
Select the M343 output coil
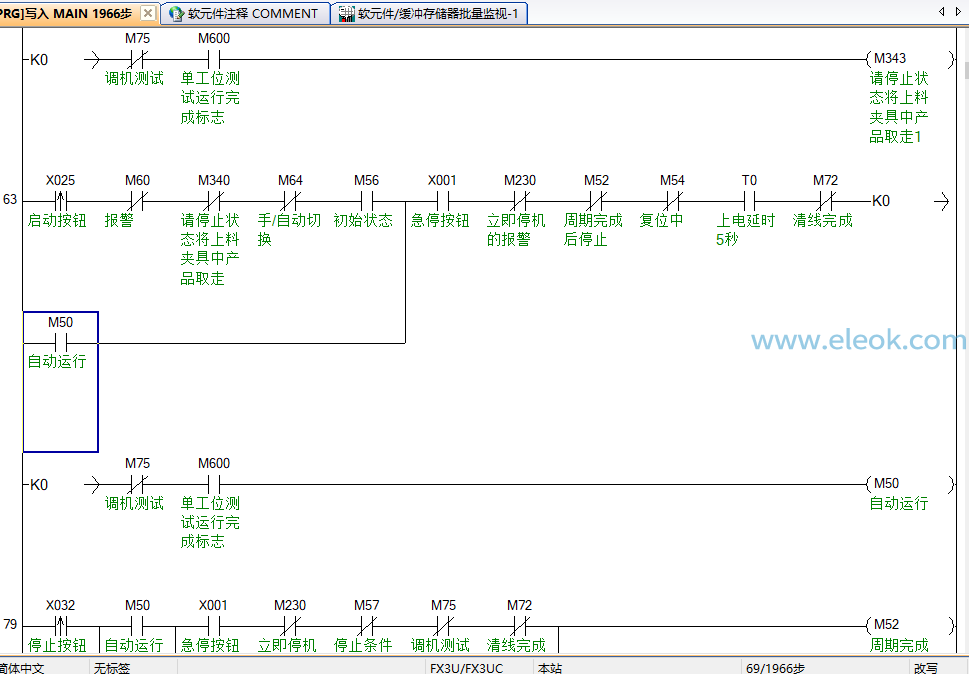tap(912, 59)
